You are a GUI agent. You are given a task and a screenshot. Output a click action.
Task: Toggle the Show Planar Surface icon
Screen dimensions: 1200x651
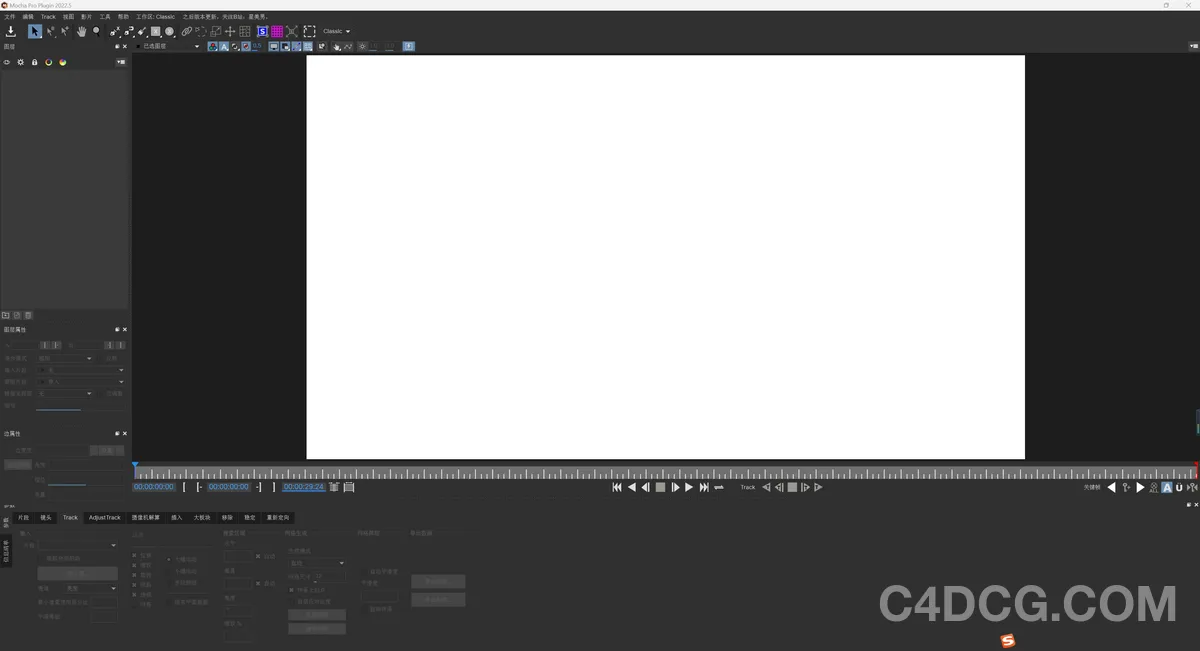(x=262, y=31)
